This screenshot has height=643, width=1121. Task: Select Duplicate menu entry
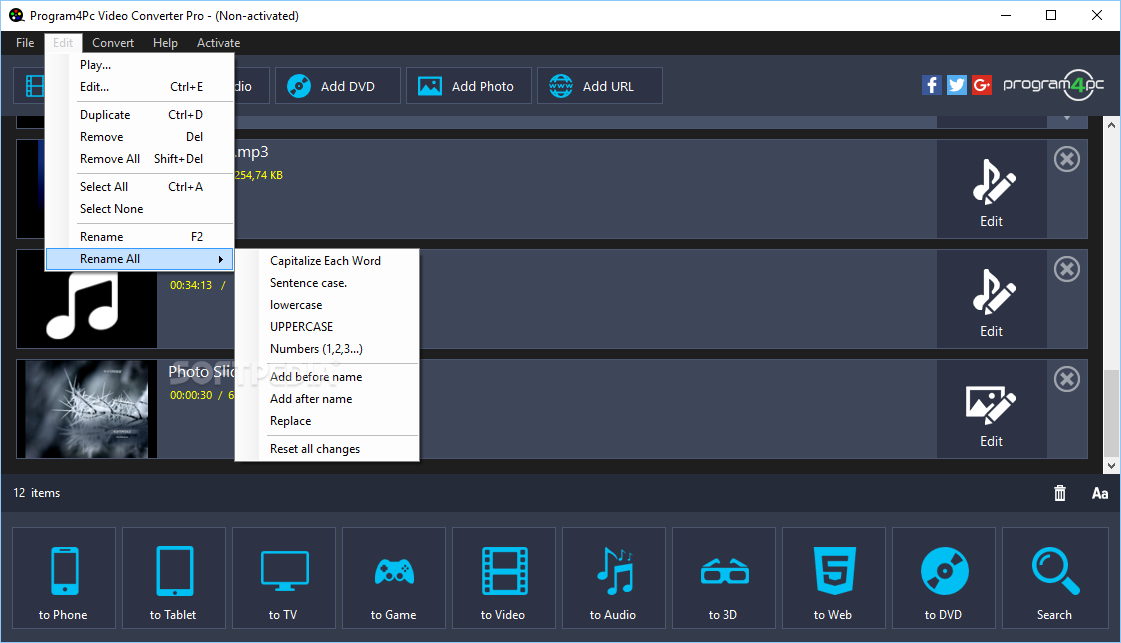(140, 115)
